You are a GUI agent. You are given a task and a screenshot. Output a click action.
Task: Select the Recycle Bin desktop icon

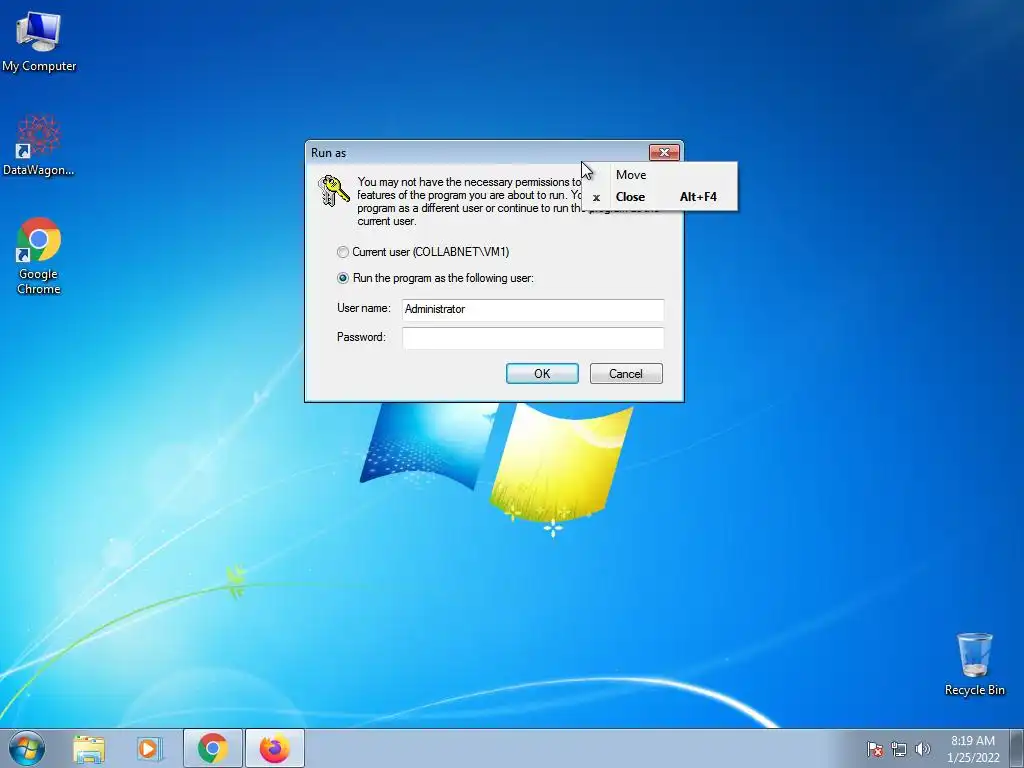coord(974,664)
